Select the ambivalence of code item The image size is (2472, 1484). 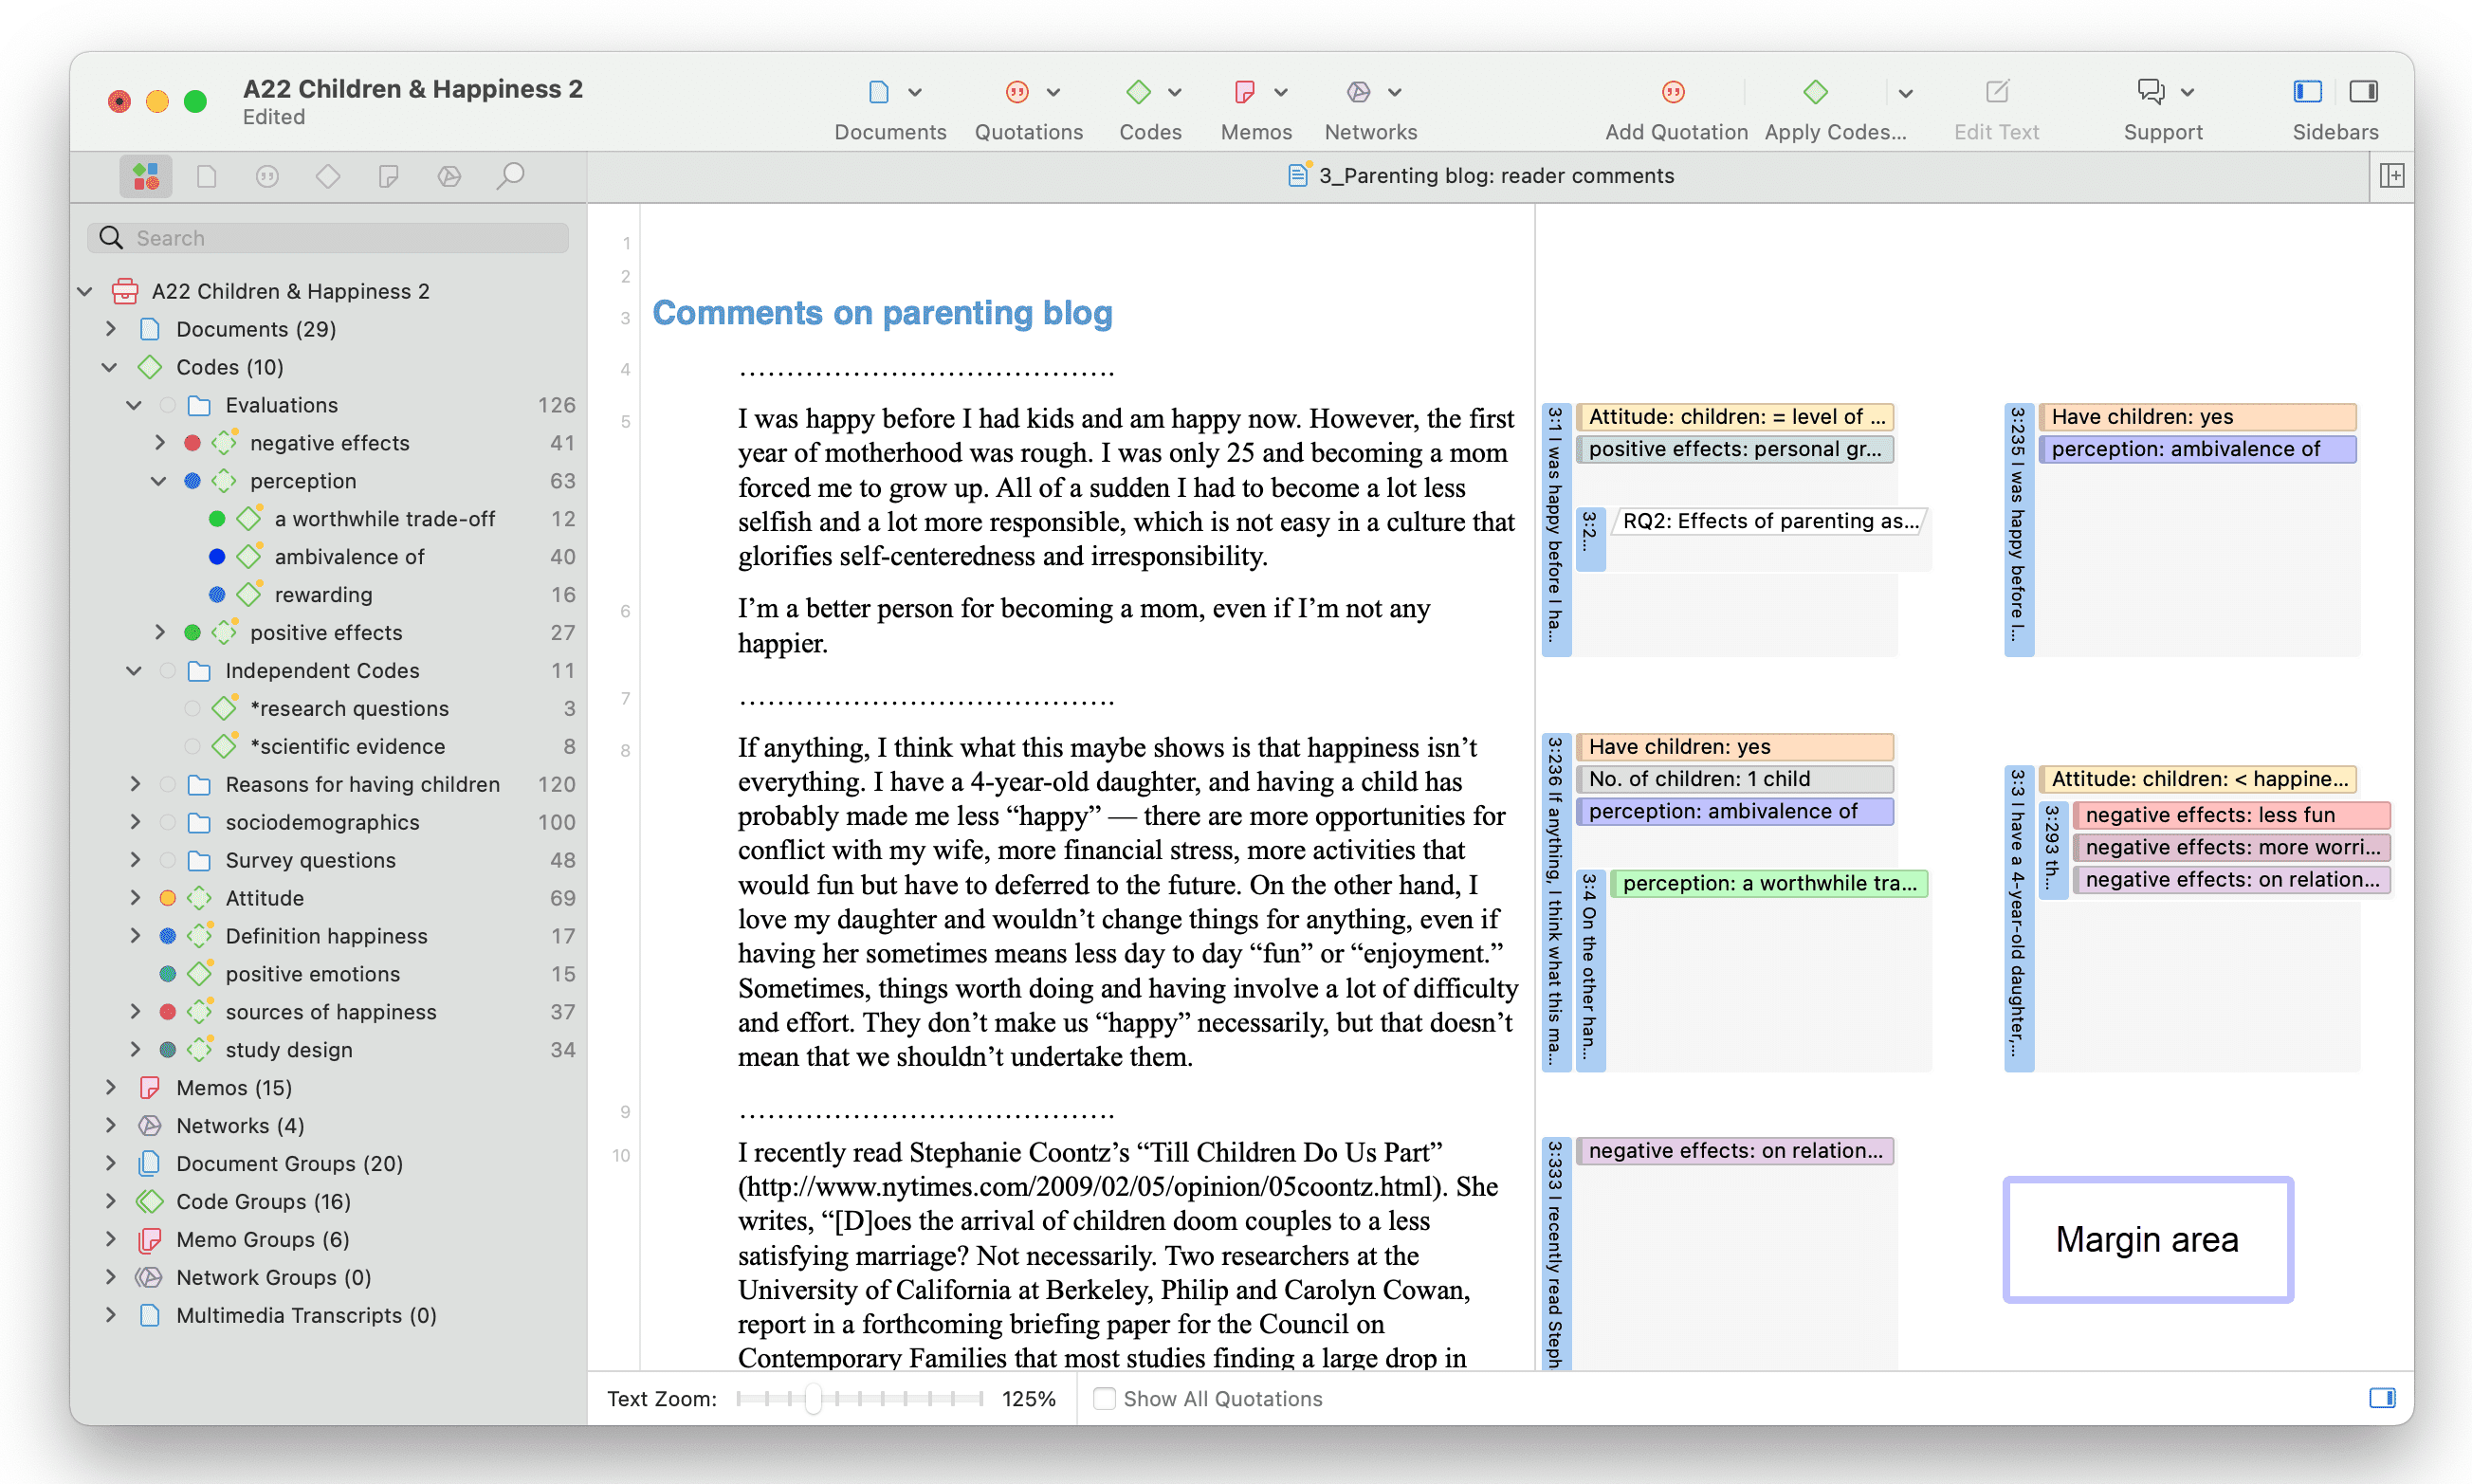[x=349, y=557]
